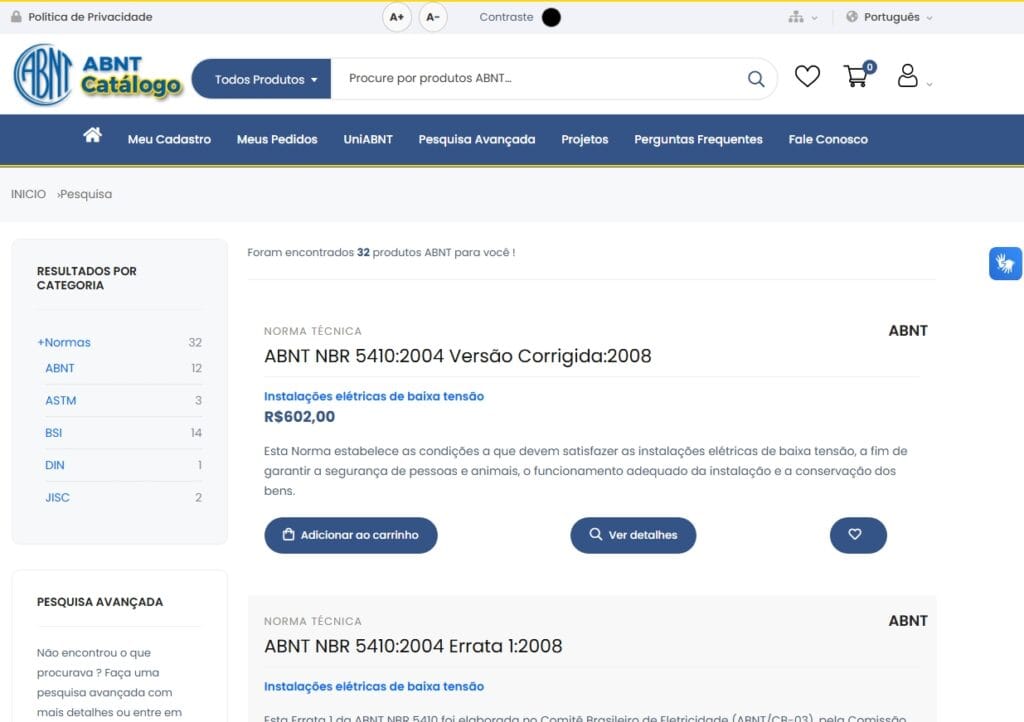The image size is (1024, 722).
Task: Decrease font size with A- button
Action: point(432,17)
